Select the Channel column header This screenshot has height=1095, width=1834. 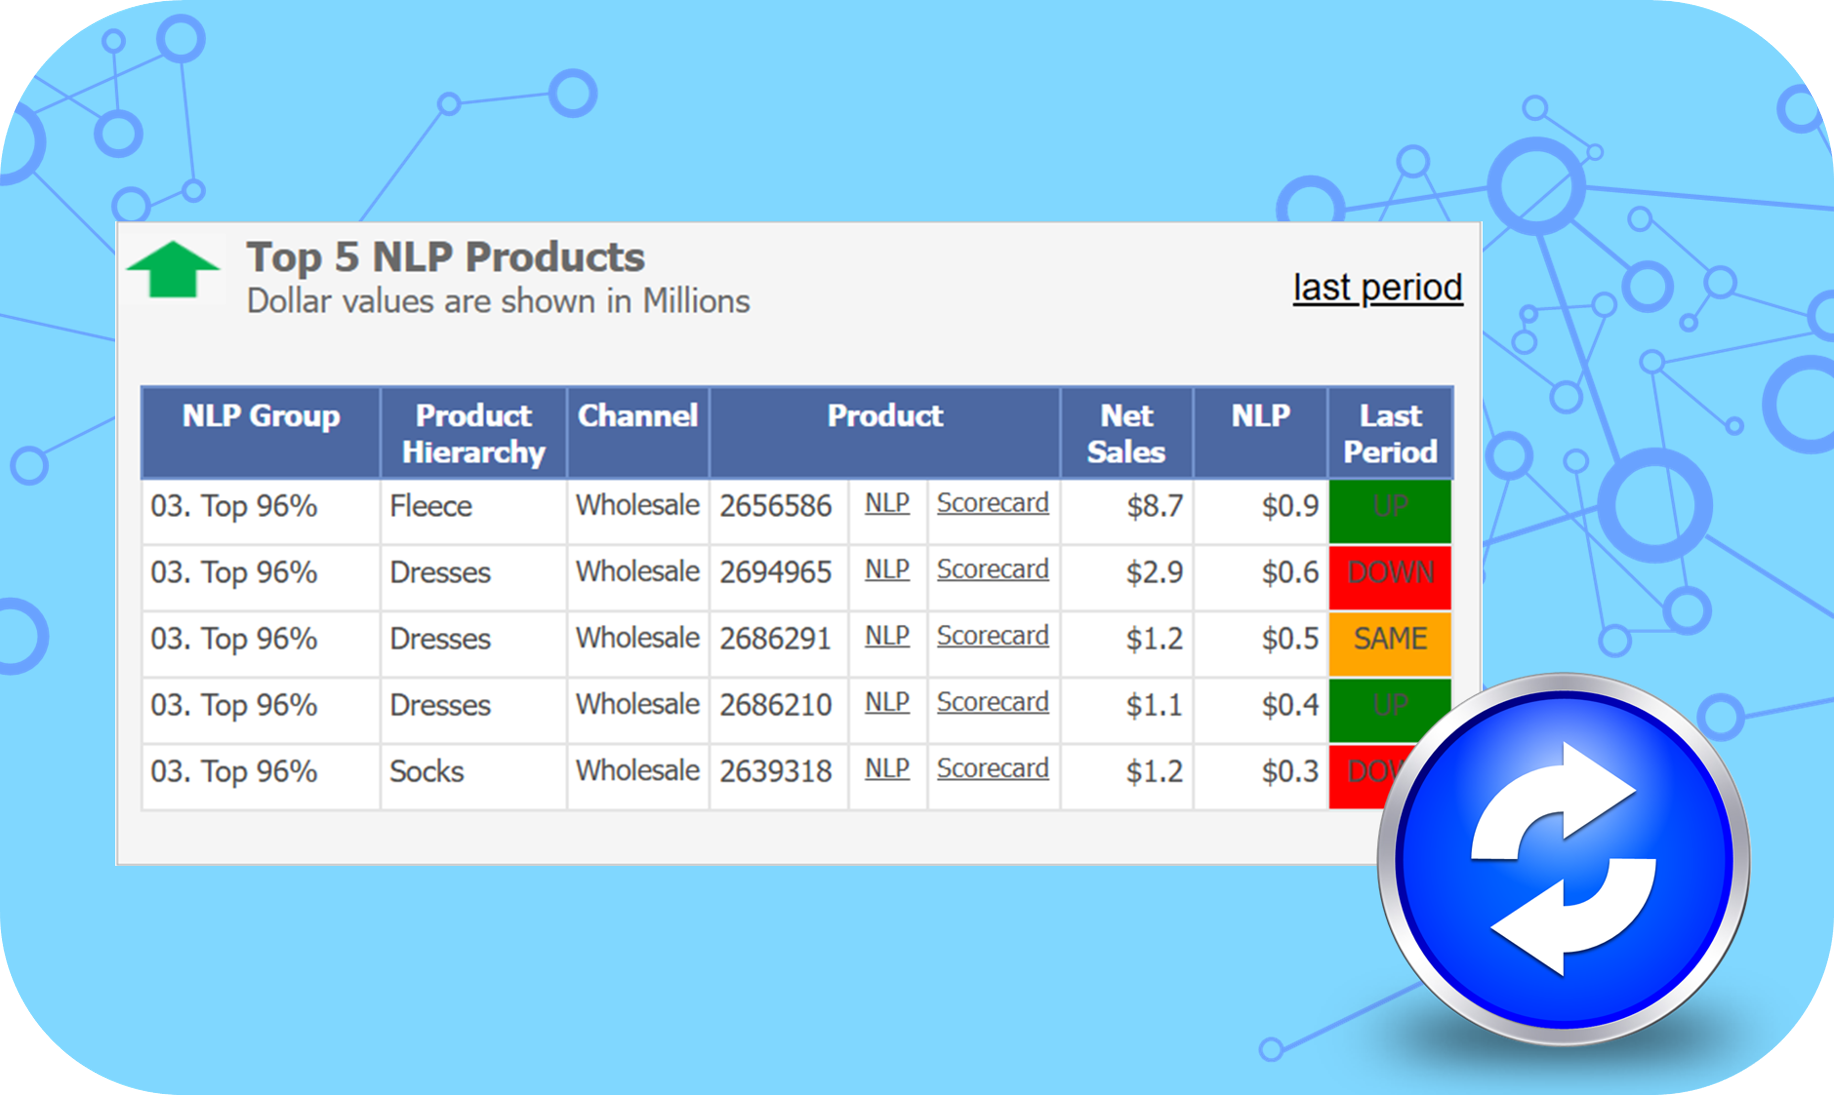637,416
